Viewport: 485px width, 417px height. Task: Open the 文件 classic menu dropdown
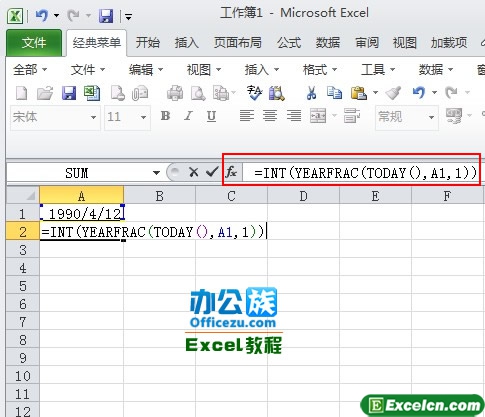click(88, 70)
